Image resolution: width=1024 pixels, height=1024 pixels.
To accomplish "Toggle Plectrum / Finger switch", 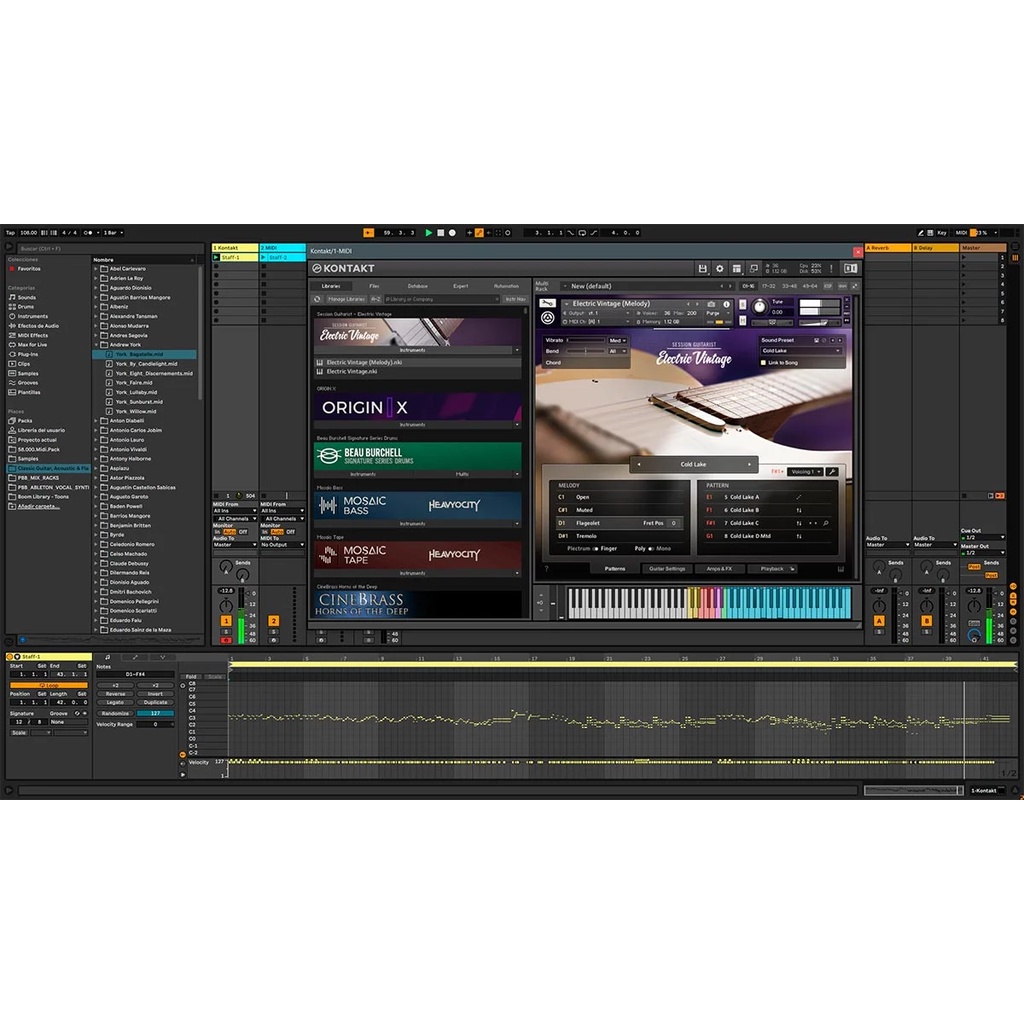I will [x=595, y=549].
